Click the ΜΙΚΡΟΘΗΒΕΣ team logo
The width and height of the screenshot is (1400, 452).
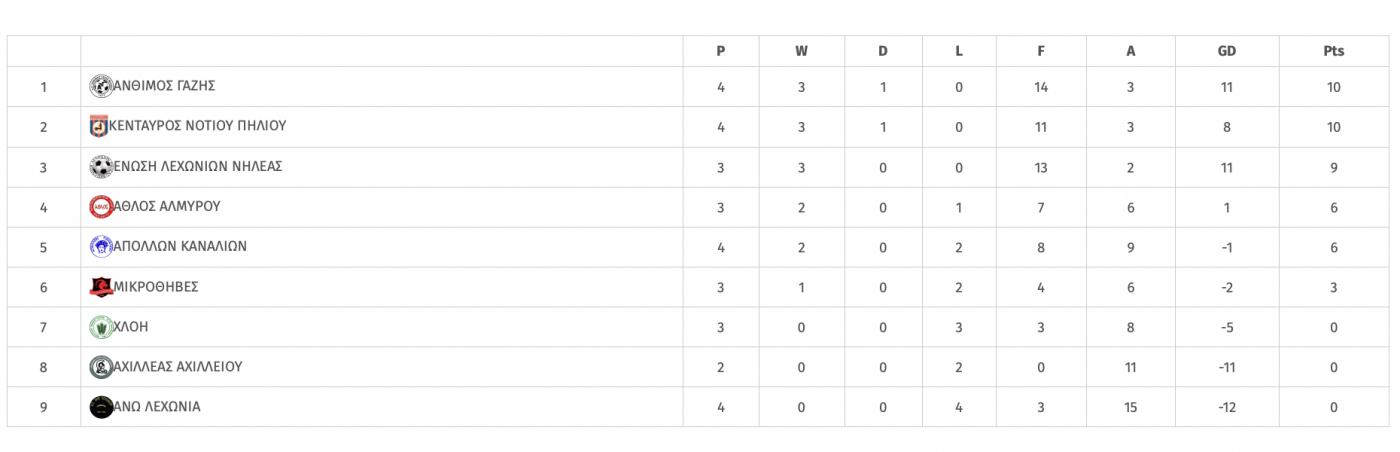(x=101, y=287)
